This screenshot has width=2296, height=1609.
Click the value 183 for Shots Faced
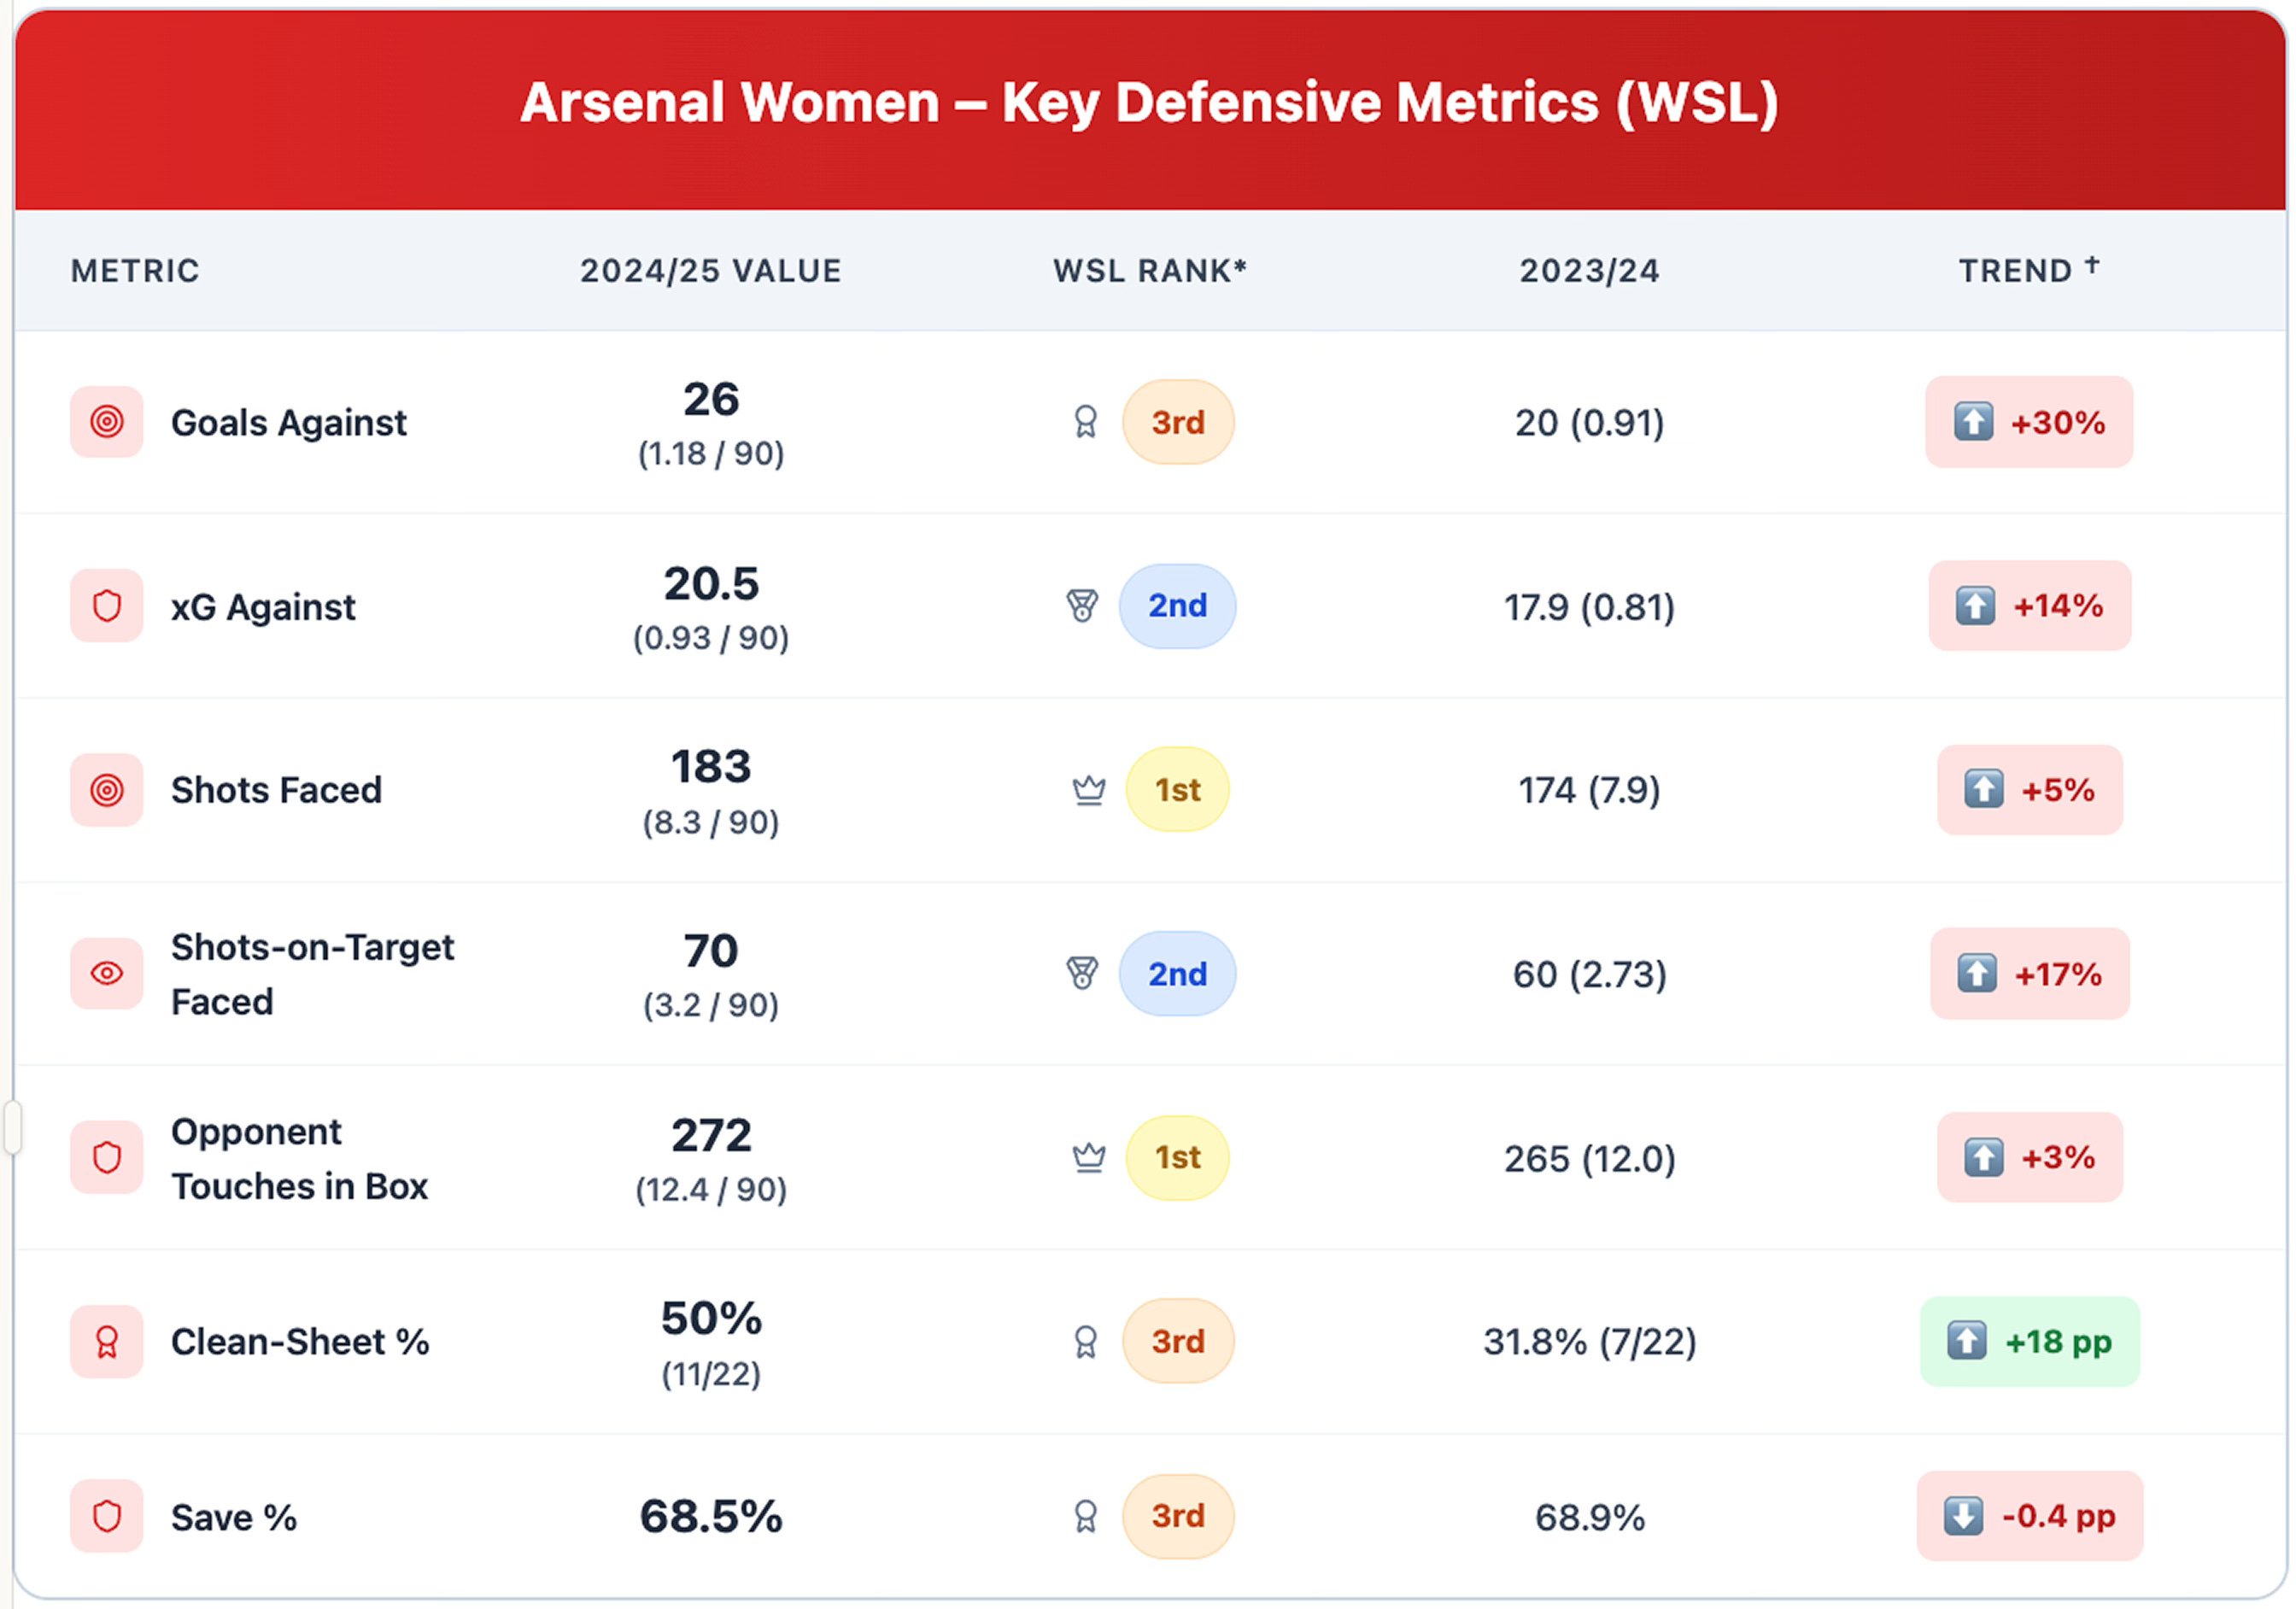(x=712, y=767)
